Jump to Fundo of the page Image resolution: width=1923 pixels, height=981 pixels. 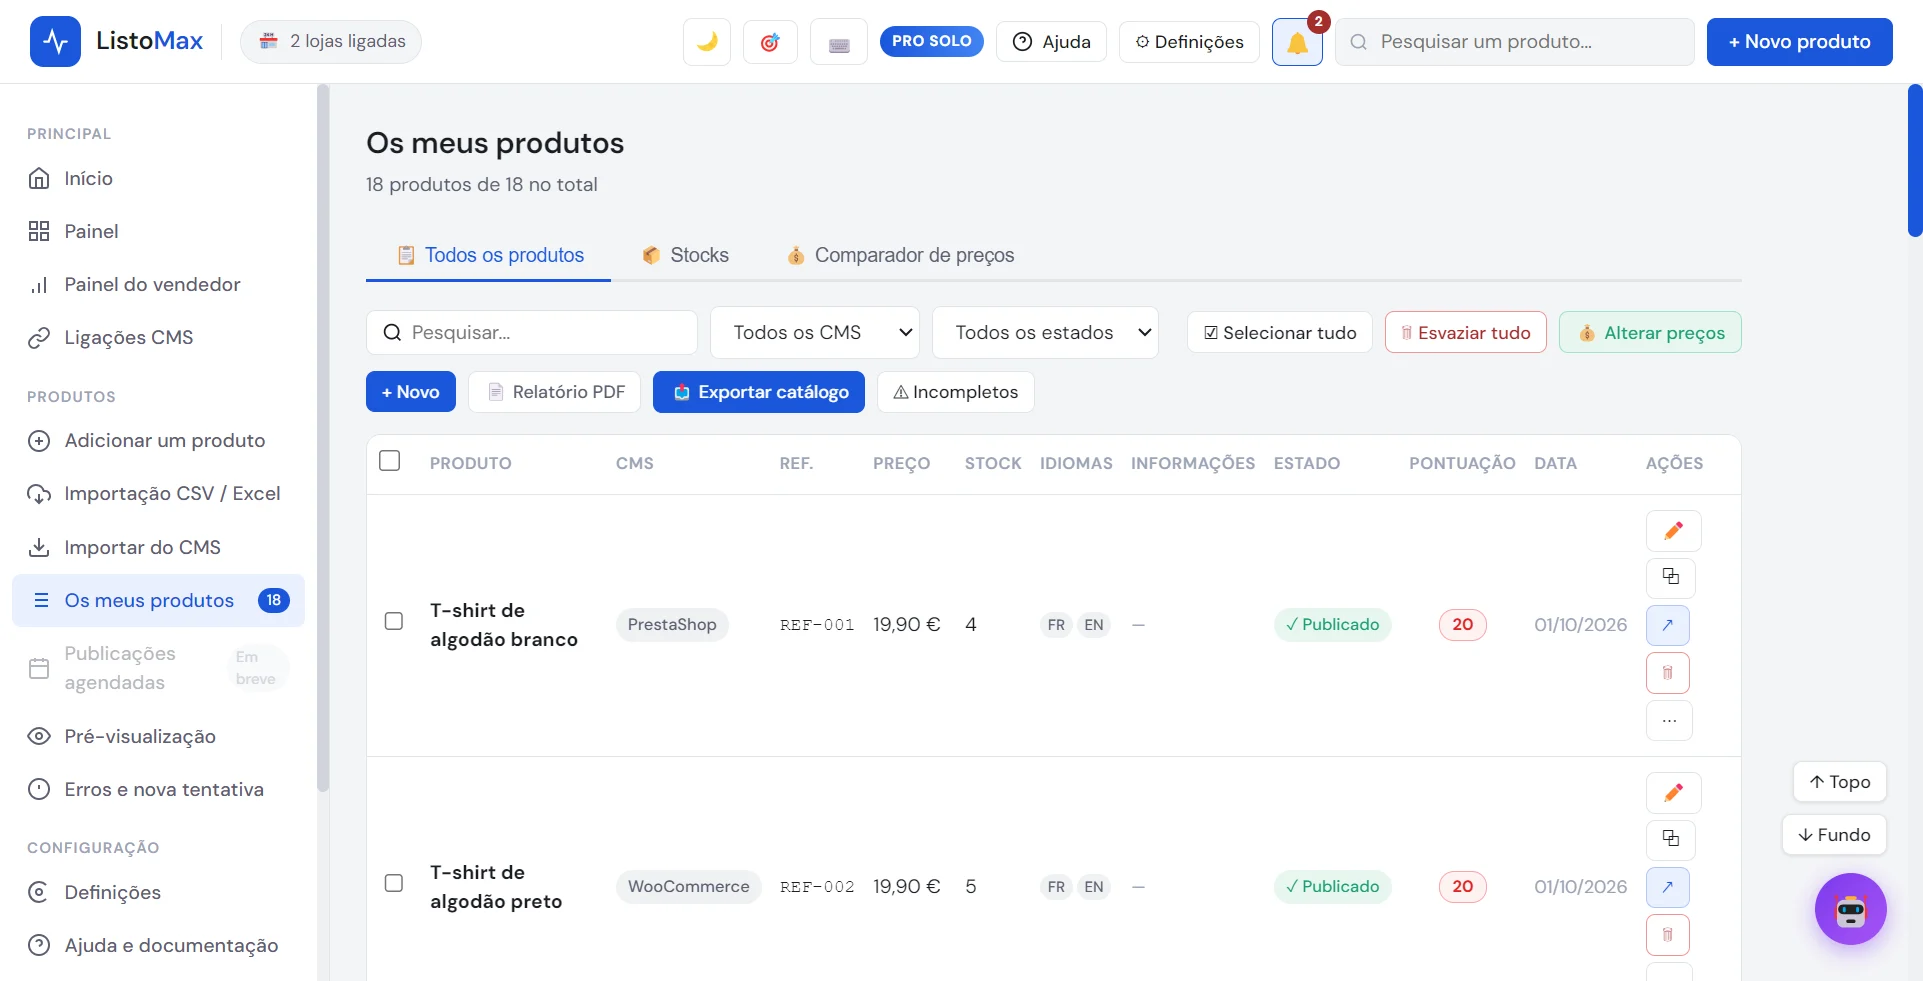click(1834, 835)
